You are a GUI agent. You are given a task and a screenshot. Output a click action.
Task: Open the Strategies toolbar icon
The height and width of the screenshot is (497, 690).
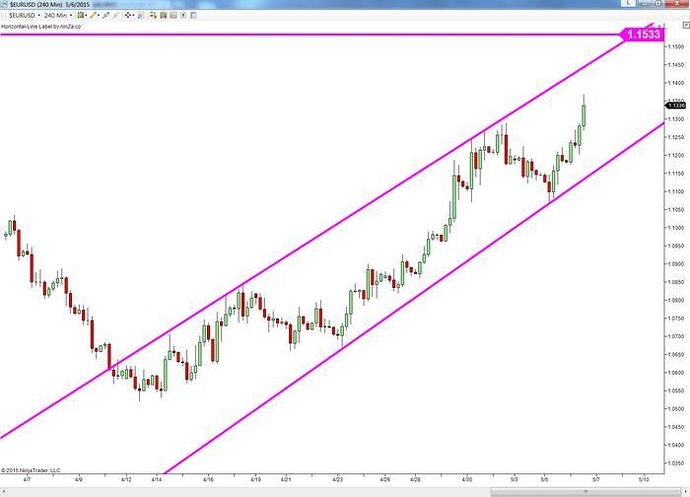coord(183,15)
